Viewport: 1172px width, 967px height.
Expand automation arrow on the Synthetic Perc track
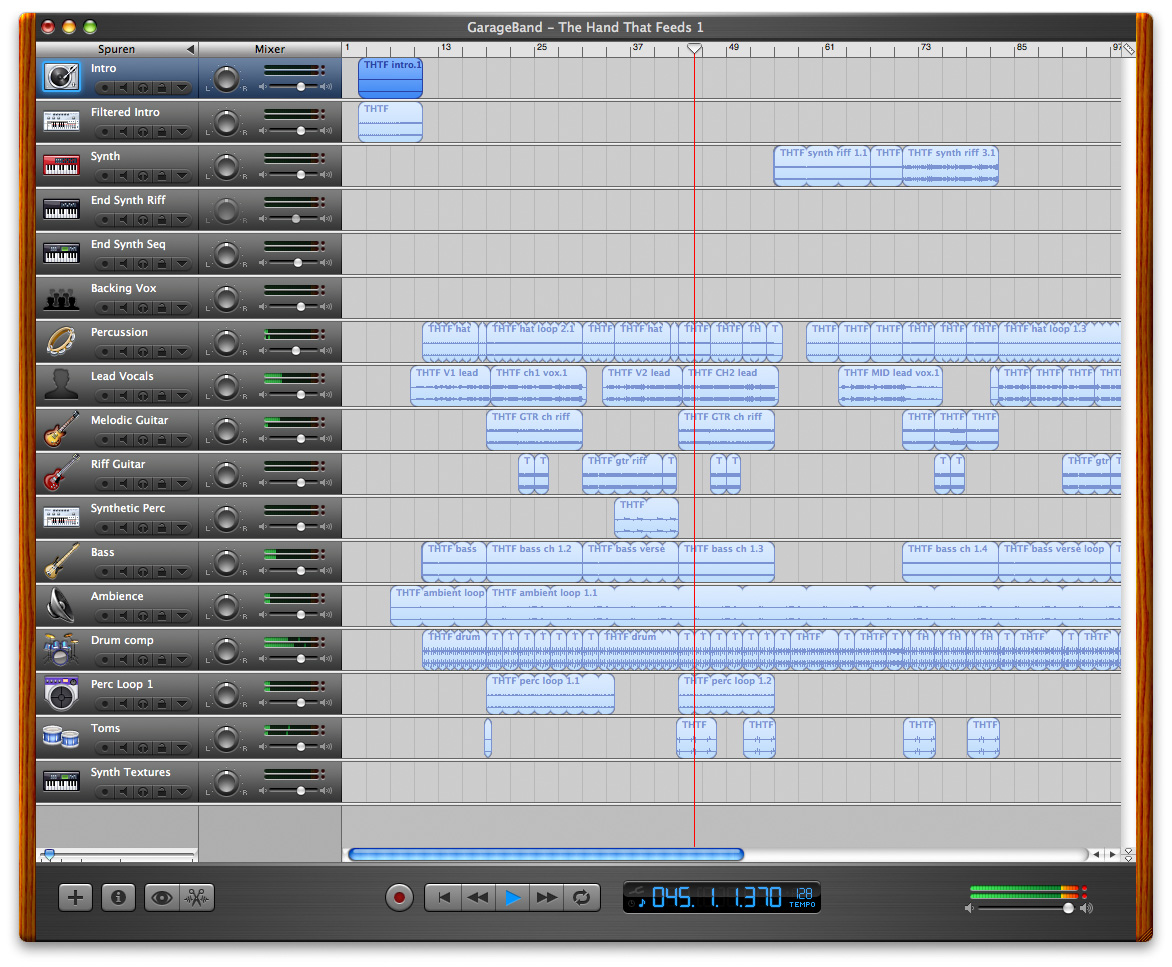[x=182, y=528]
